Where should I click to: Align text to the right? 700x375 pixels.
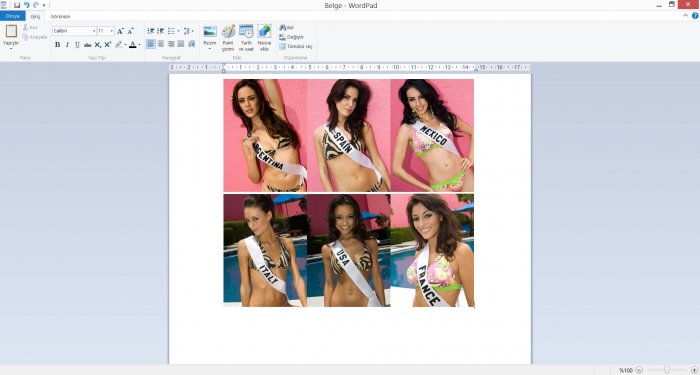click(x=171, y=44)
